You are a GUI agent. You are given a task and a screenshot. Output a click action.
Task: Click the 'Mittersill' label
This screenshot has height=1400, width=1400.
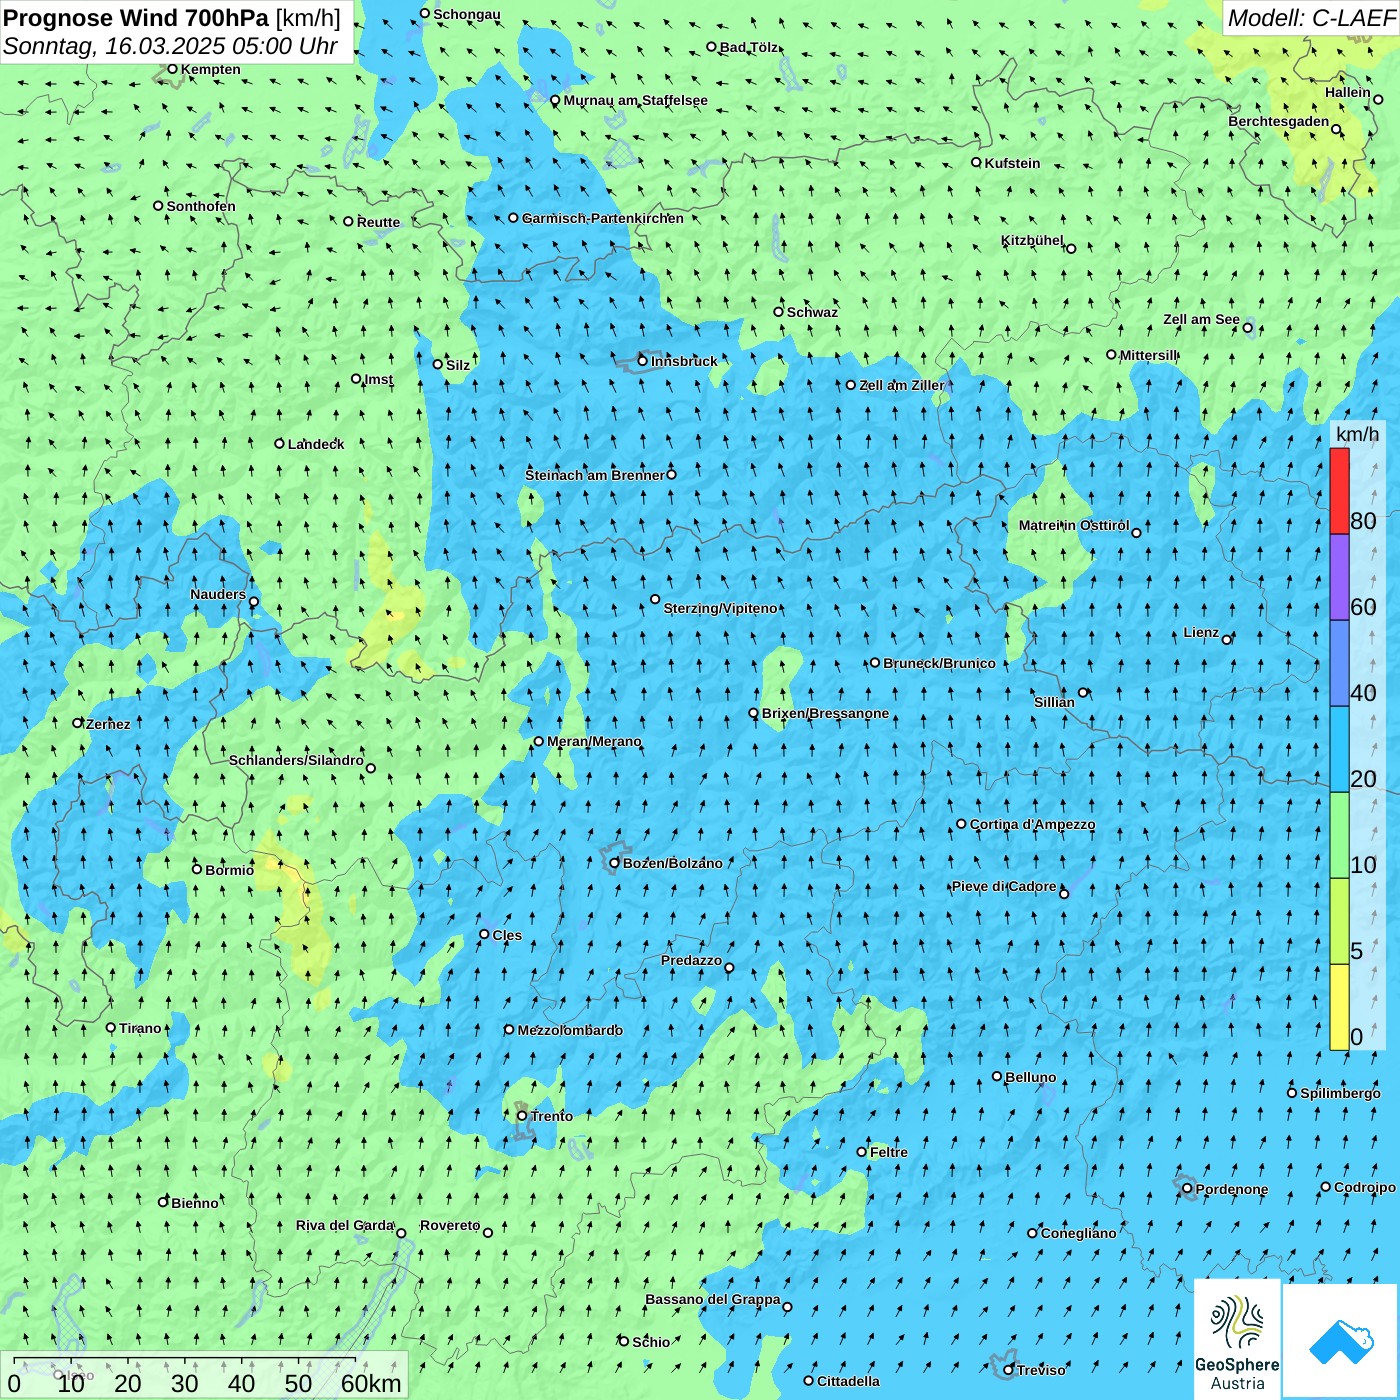pyautogui.click(x=1149, y=355)
